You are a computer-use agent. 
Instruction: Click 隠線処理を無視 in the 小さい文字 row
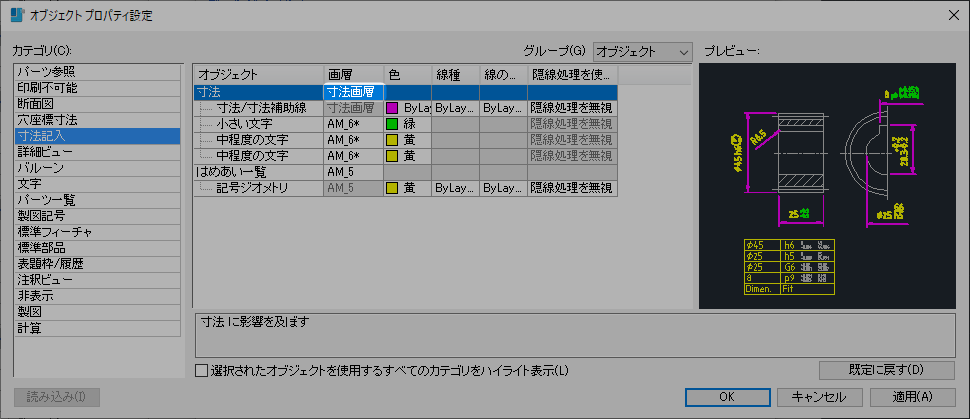(572, 124)
